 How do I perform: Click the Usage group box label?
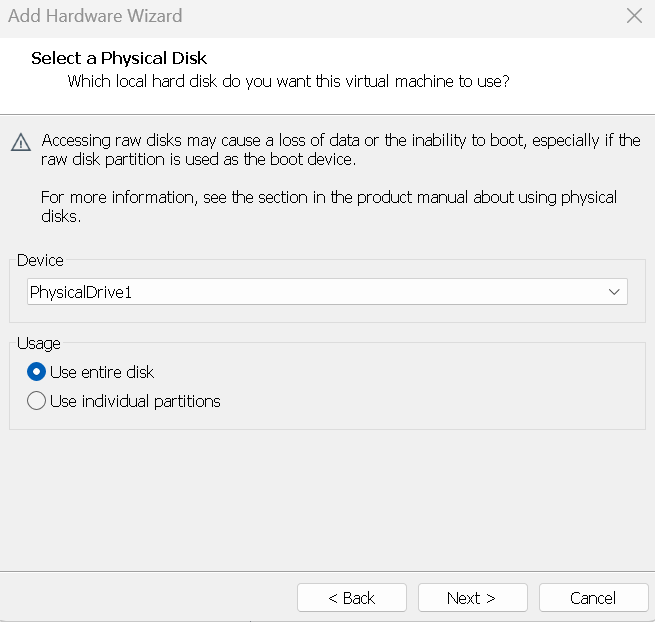38,343
